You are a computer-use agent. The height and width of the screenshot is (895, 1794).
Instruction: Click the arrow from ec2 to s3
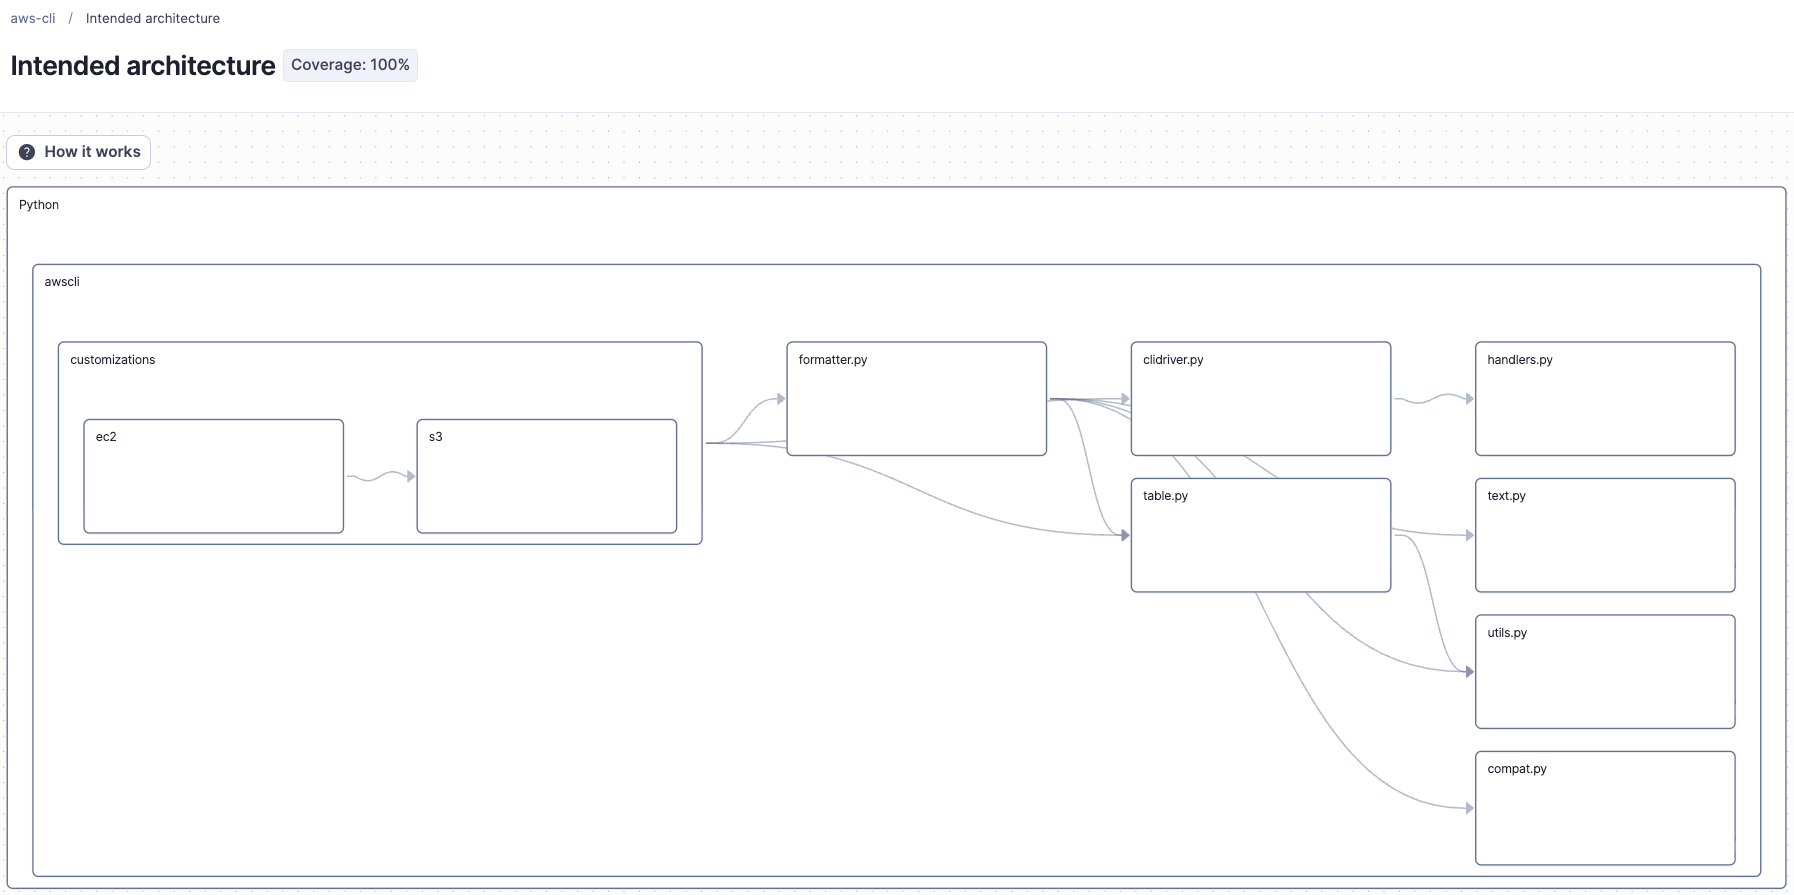(x=380, y=477)
